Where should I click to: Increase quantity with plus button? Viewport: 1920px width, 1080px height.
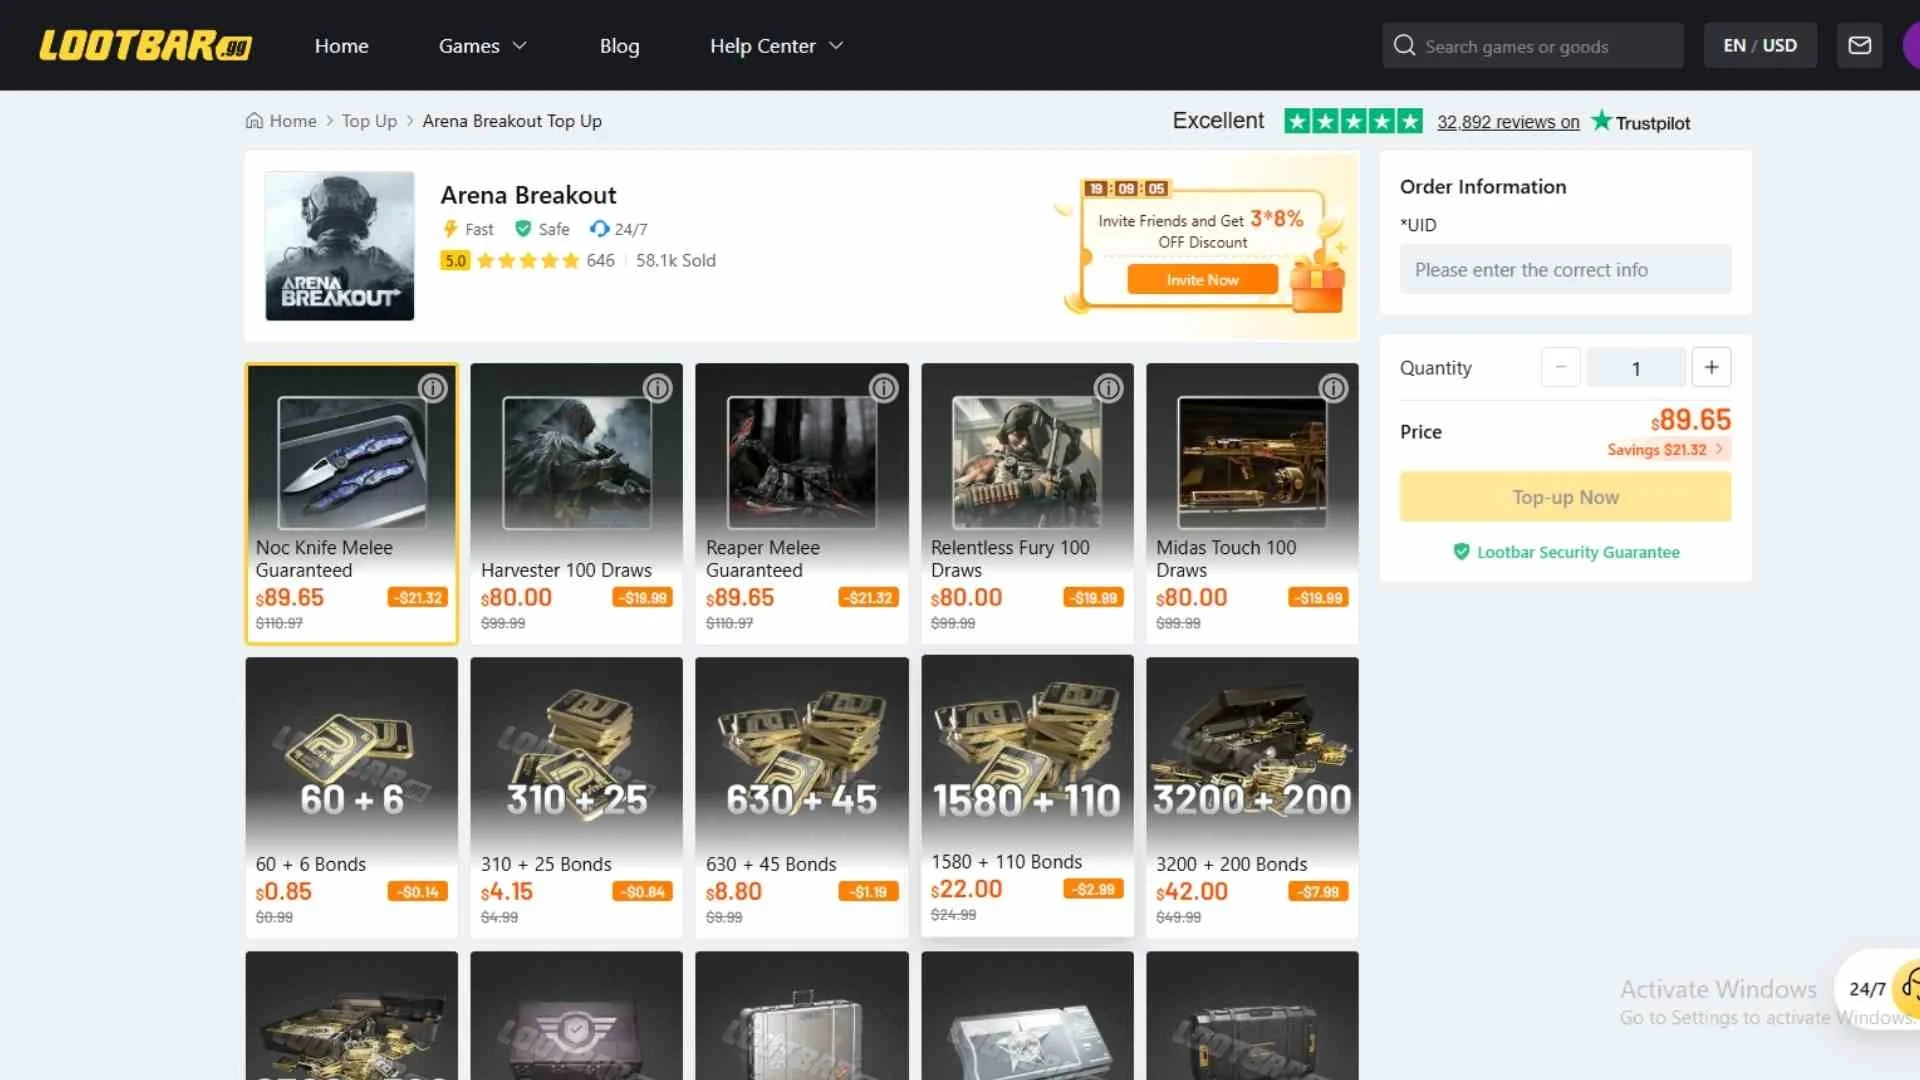coord(1711,367)
